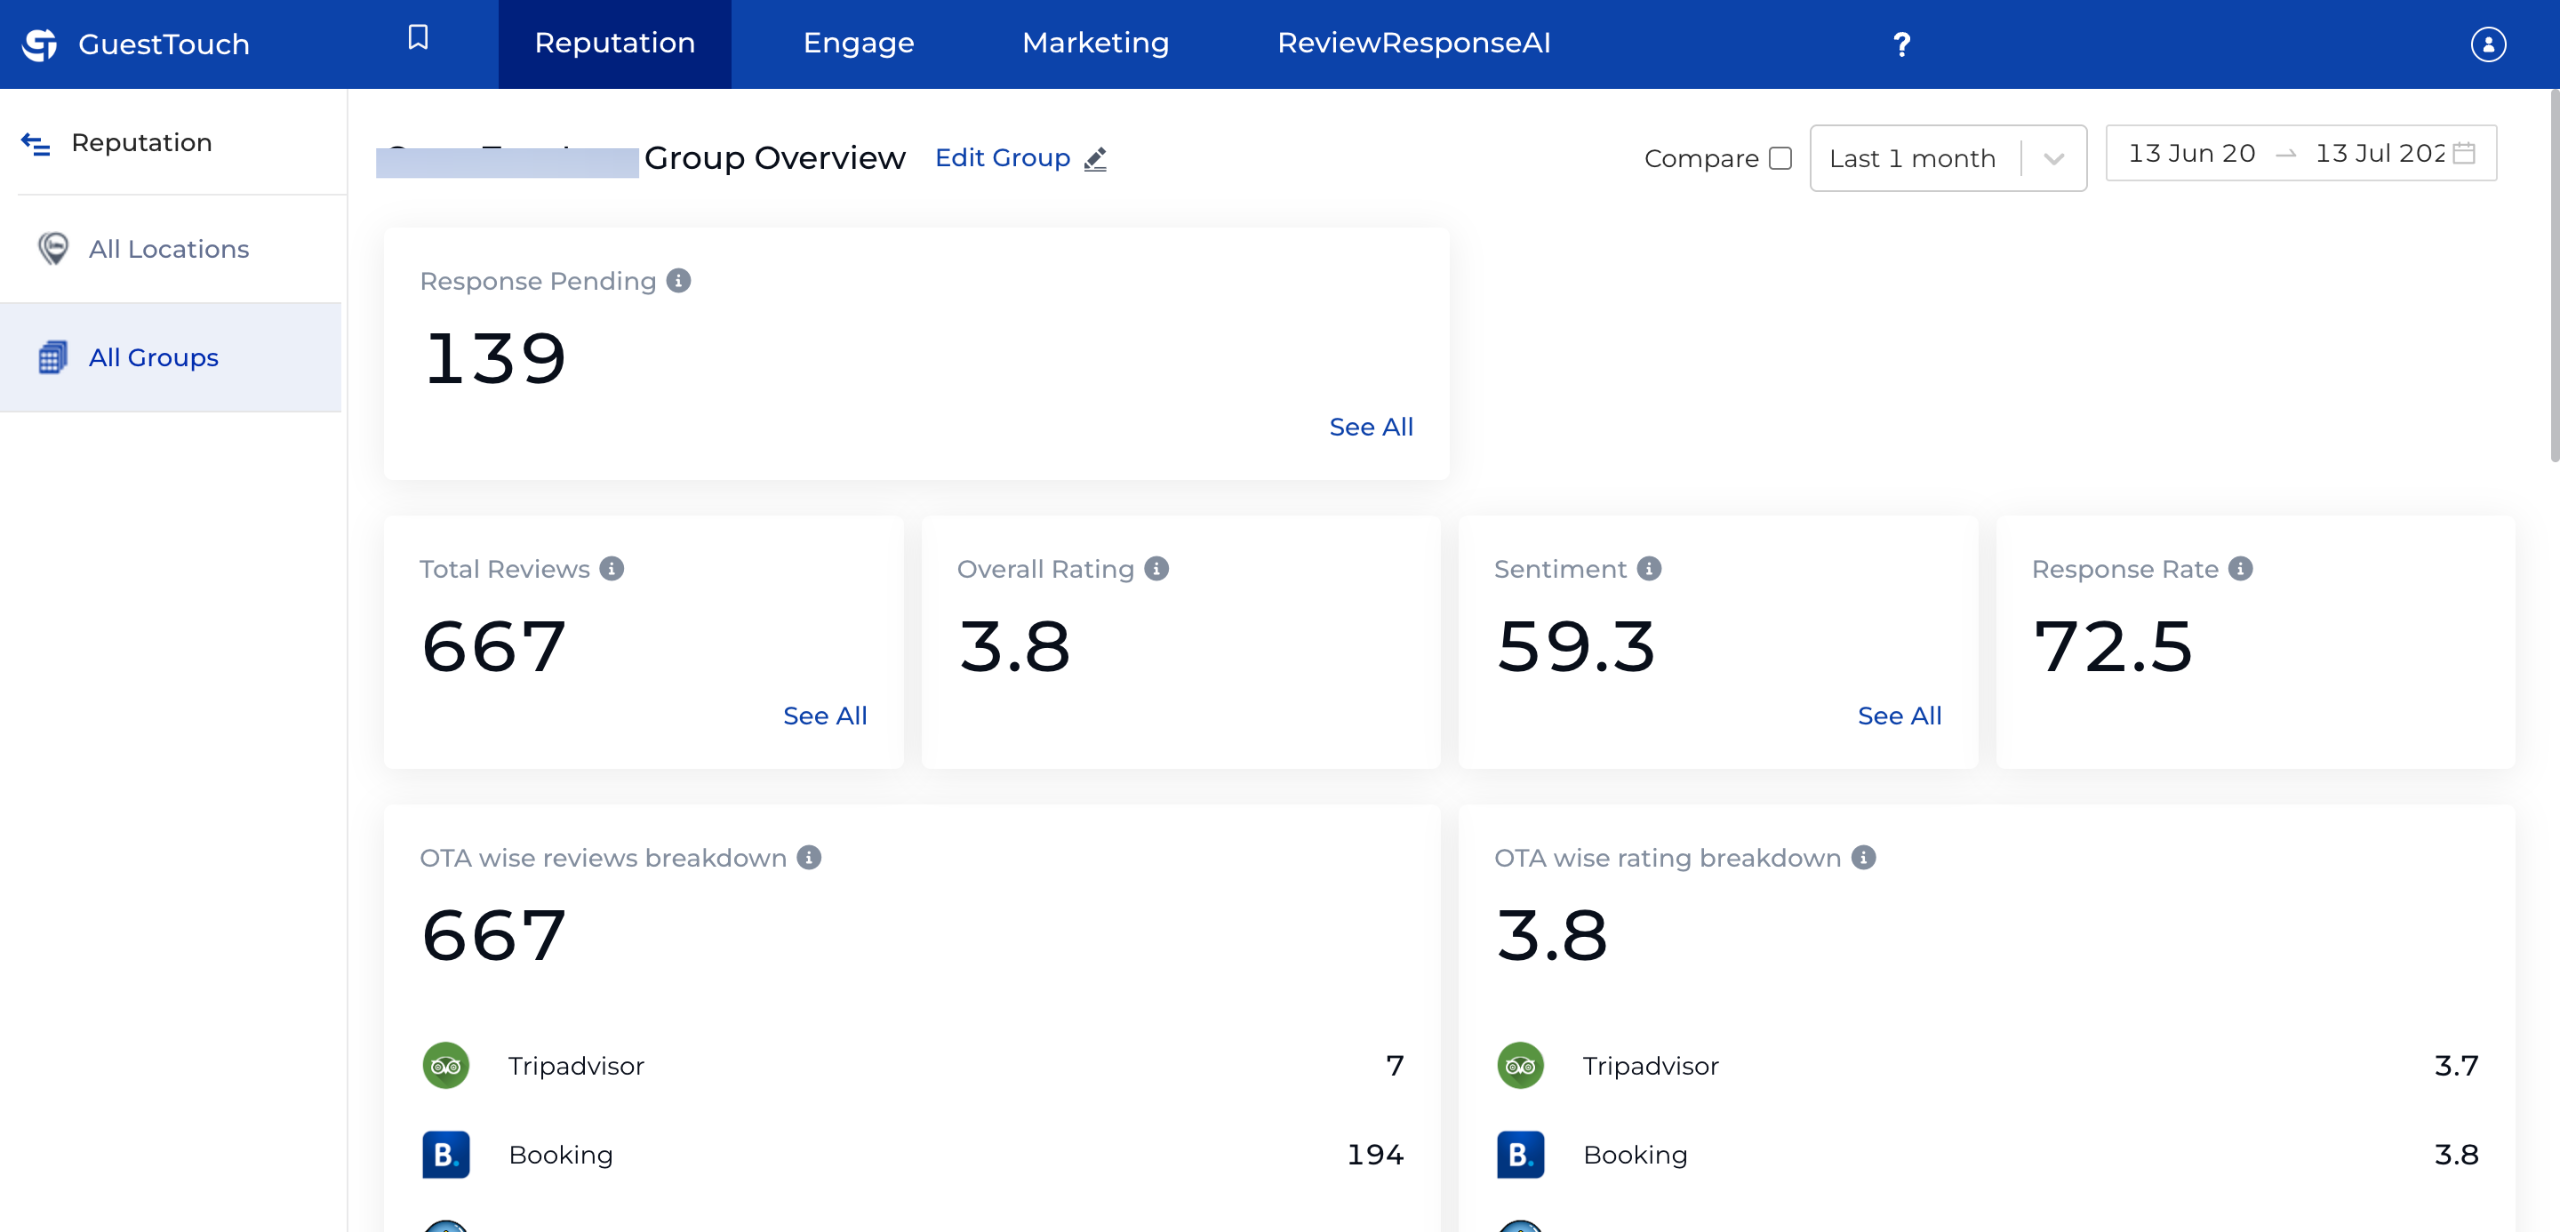Viewport: 2560px width, 1232px height.
Task: Click See All under Total Reviews
Action: [x=824, y=716]
